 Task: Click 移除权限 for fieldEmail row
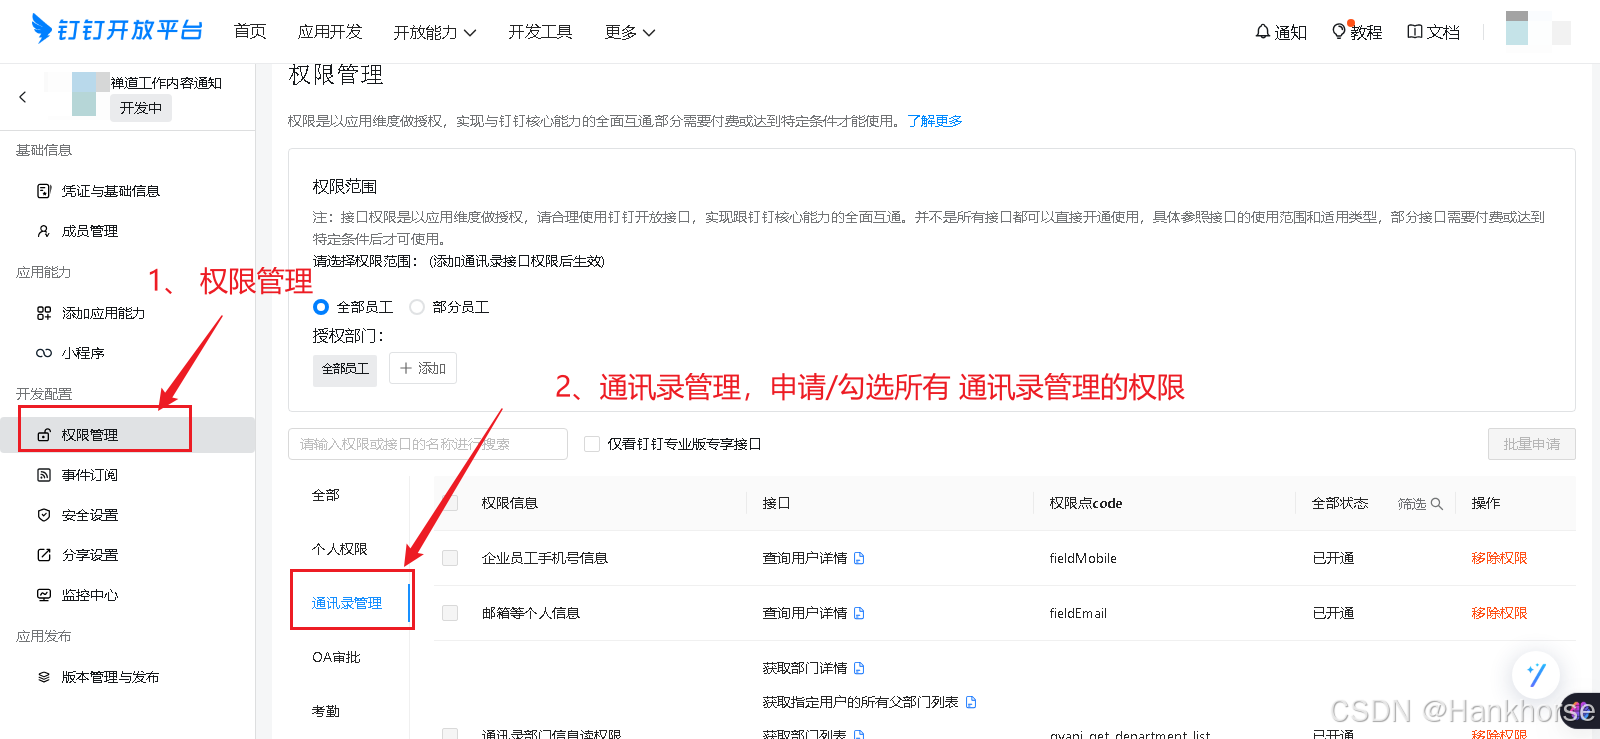[x=1499, y=613]
